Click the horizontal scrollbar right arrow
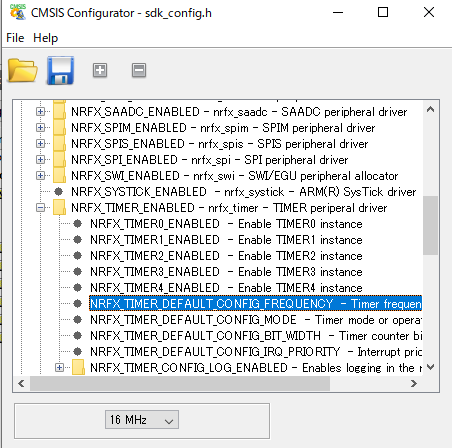 click(x=414, y=383)
